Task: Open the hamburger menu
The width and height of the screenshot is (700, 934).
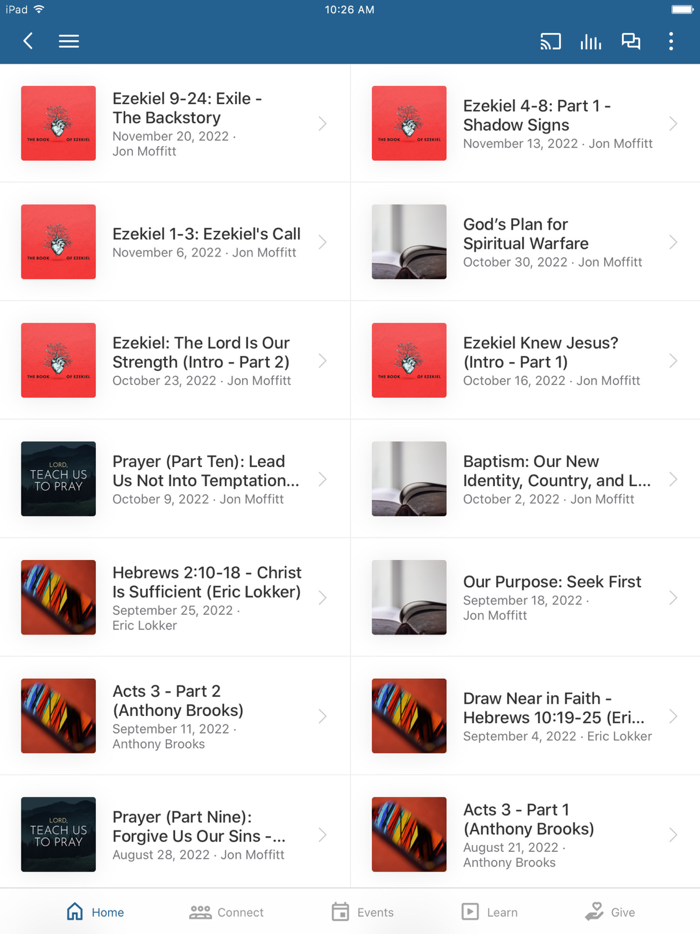Action: coord(69,41)
